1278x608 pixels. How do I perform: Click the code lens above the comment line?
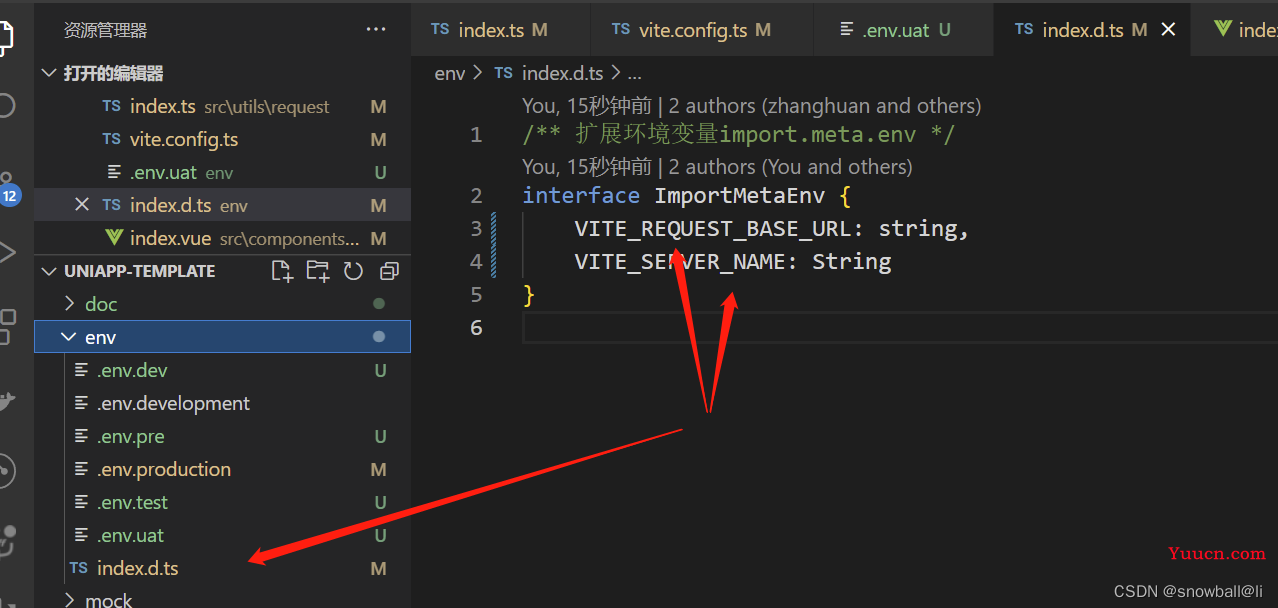pyautogui.click(x=751, y=106)
